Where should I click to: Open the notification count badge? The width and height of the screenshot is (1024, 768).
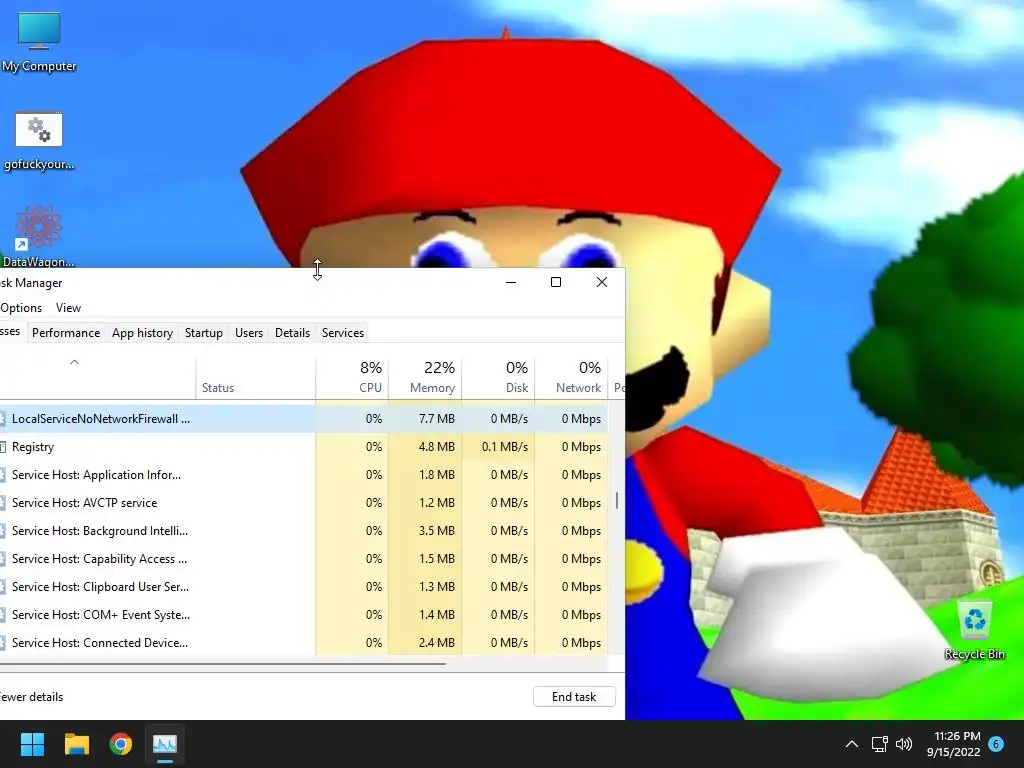pos(996,744)
